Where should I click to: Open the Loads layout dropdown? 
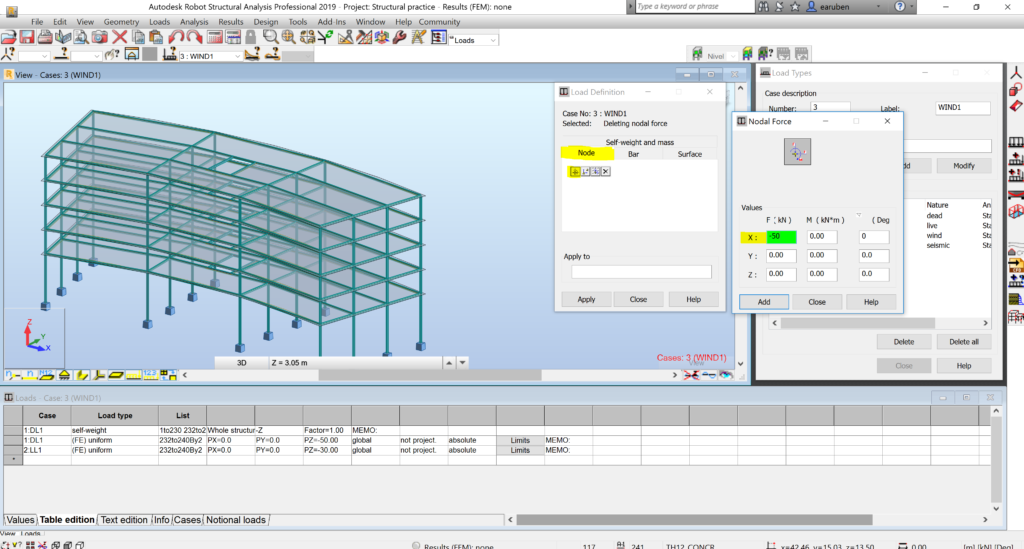tap(492, 40)
